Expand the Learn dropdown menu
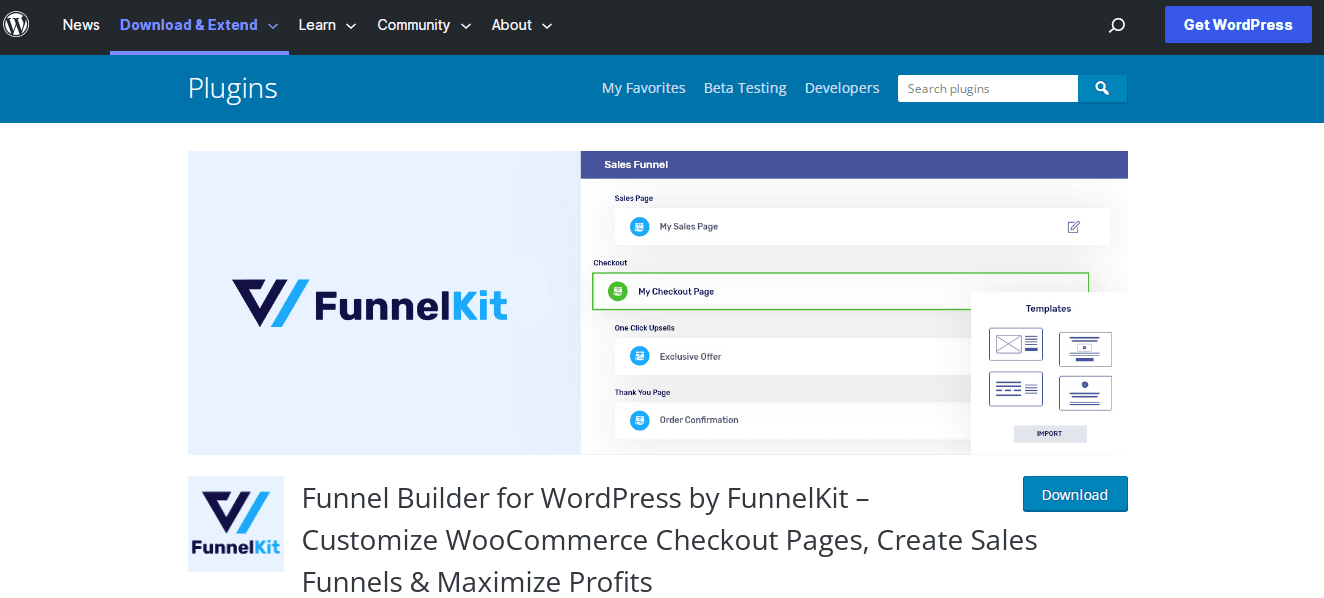The height and width of the screenshot is (598, 1324). [327, 25]
